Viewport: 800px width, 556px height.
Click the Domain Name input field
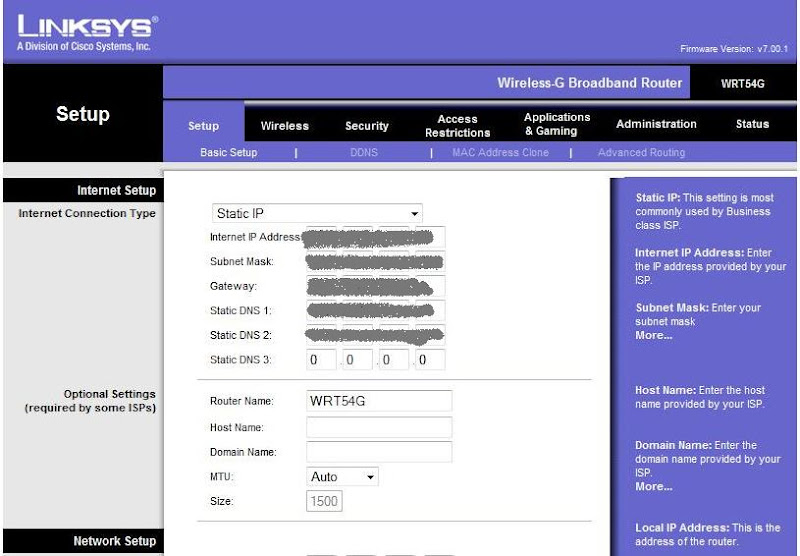(379, 452)
